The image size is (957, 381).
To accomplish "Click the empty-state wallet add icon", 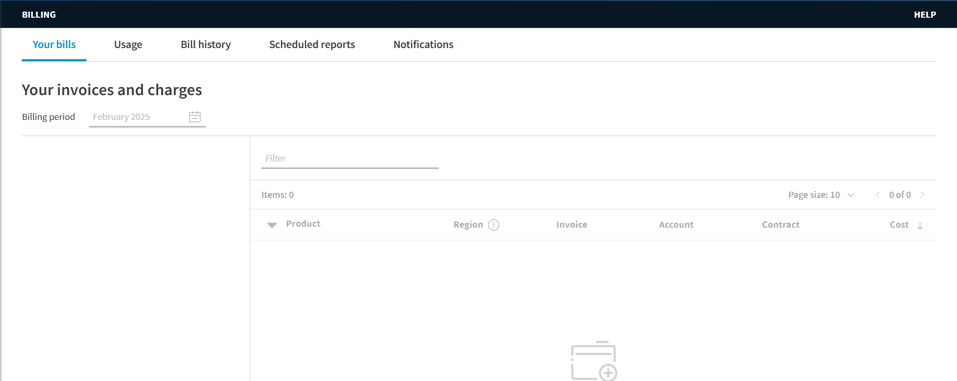I will click(593, 361).
